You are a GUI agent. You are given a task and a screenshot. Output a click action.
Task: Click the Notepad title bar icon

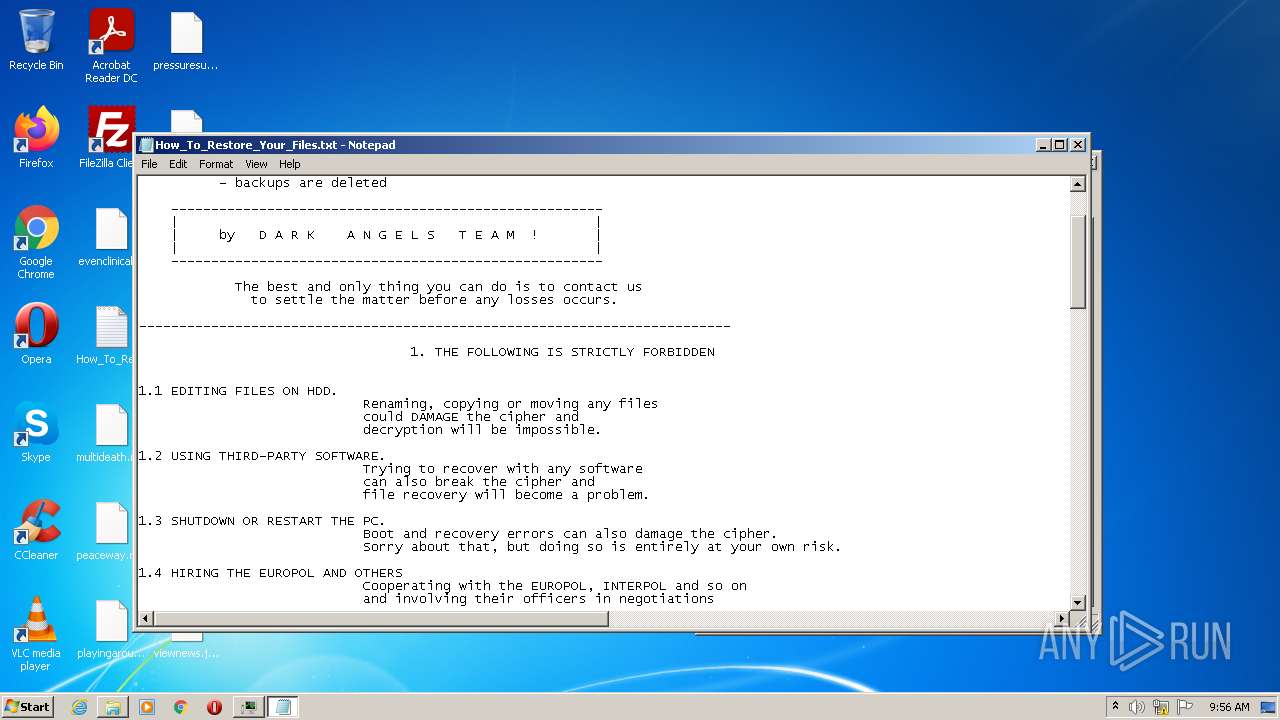point(146,145)
